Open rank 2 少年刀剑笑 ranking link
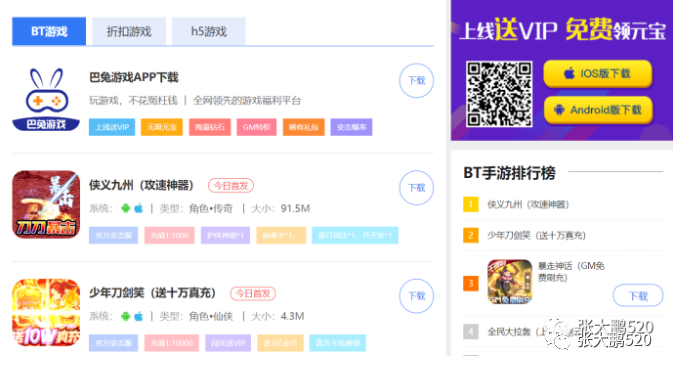This screenshot has height=369, width=673. click(536, 235)
